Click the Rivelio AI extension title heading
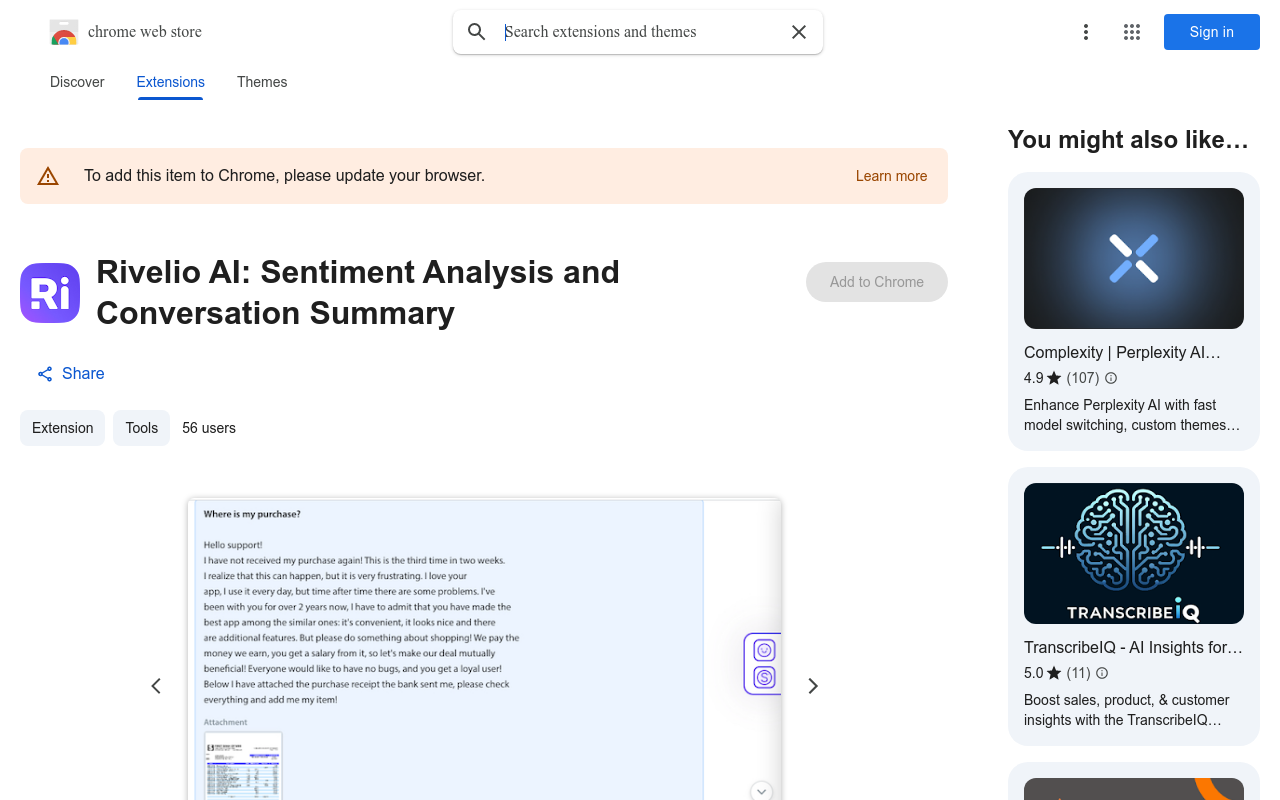 [358, 292]
